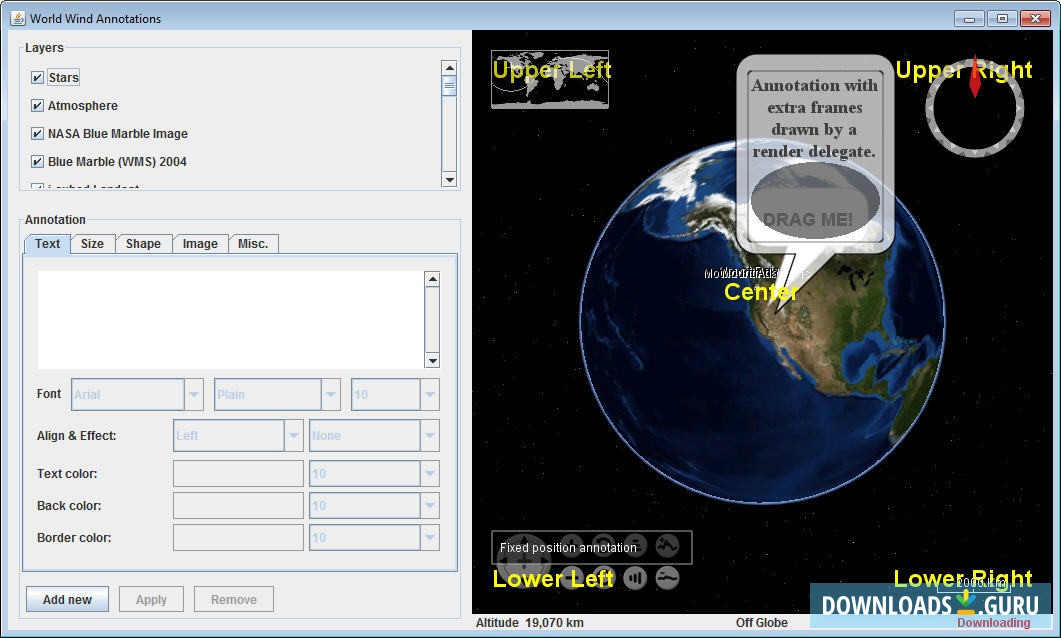Zoom out with the minus view control
Screen dimensions: 1061x638
coord(572,577)
